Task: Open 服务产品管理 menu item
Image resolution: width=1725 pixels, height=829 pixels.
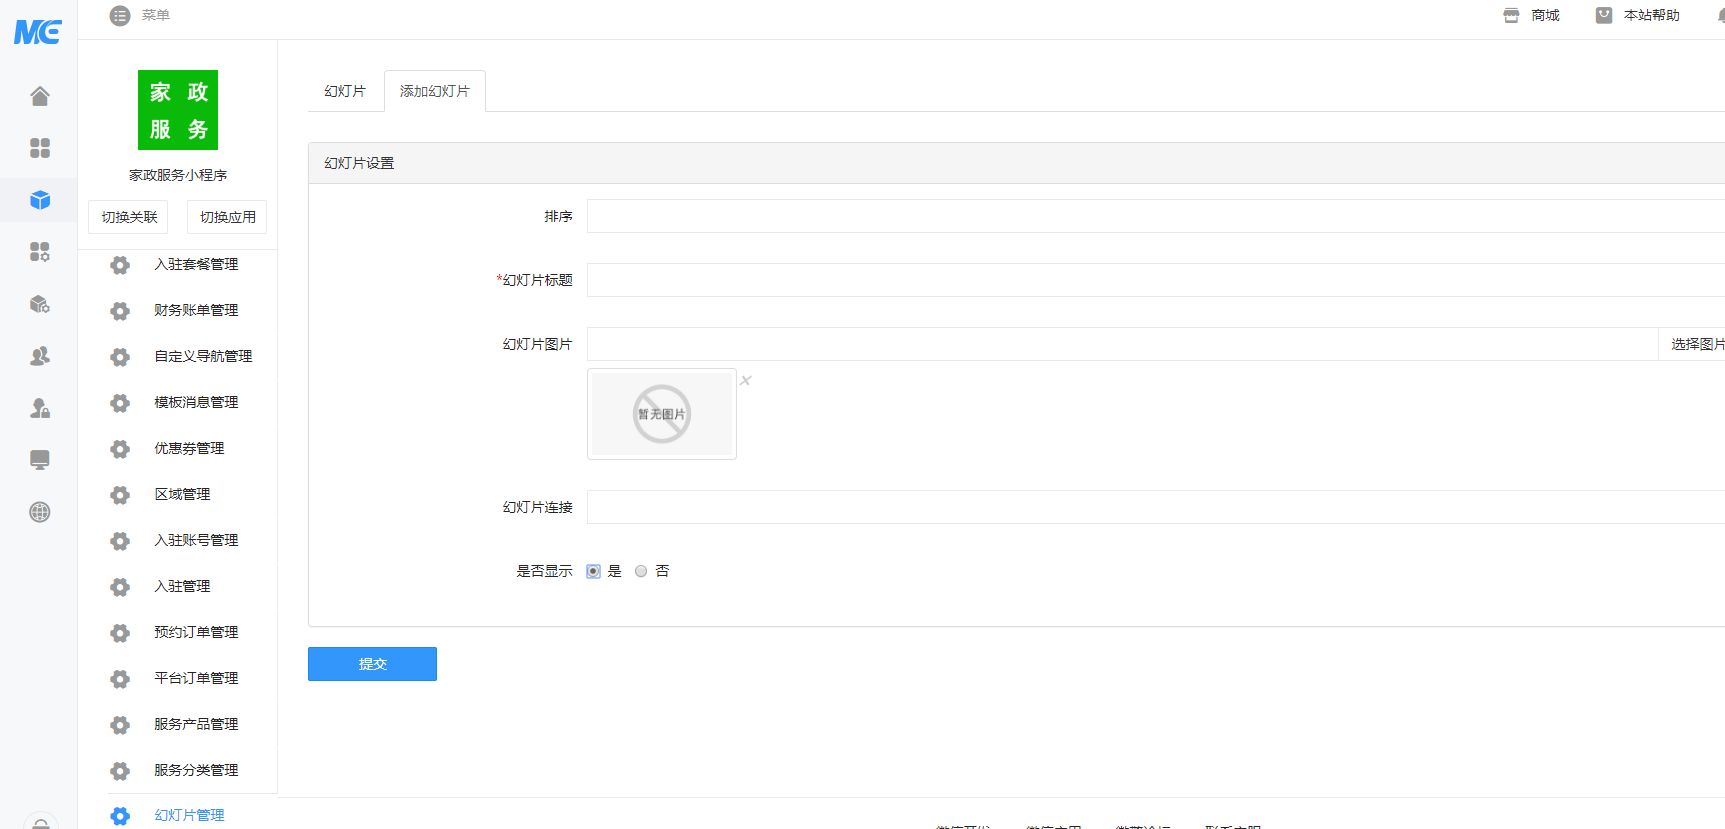Action: 196,724
